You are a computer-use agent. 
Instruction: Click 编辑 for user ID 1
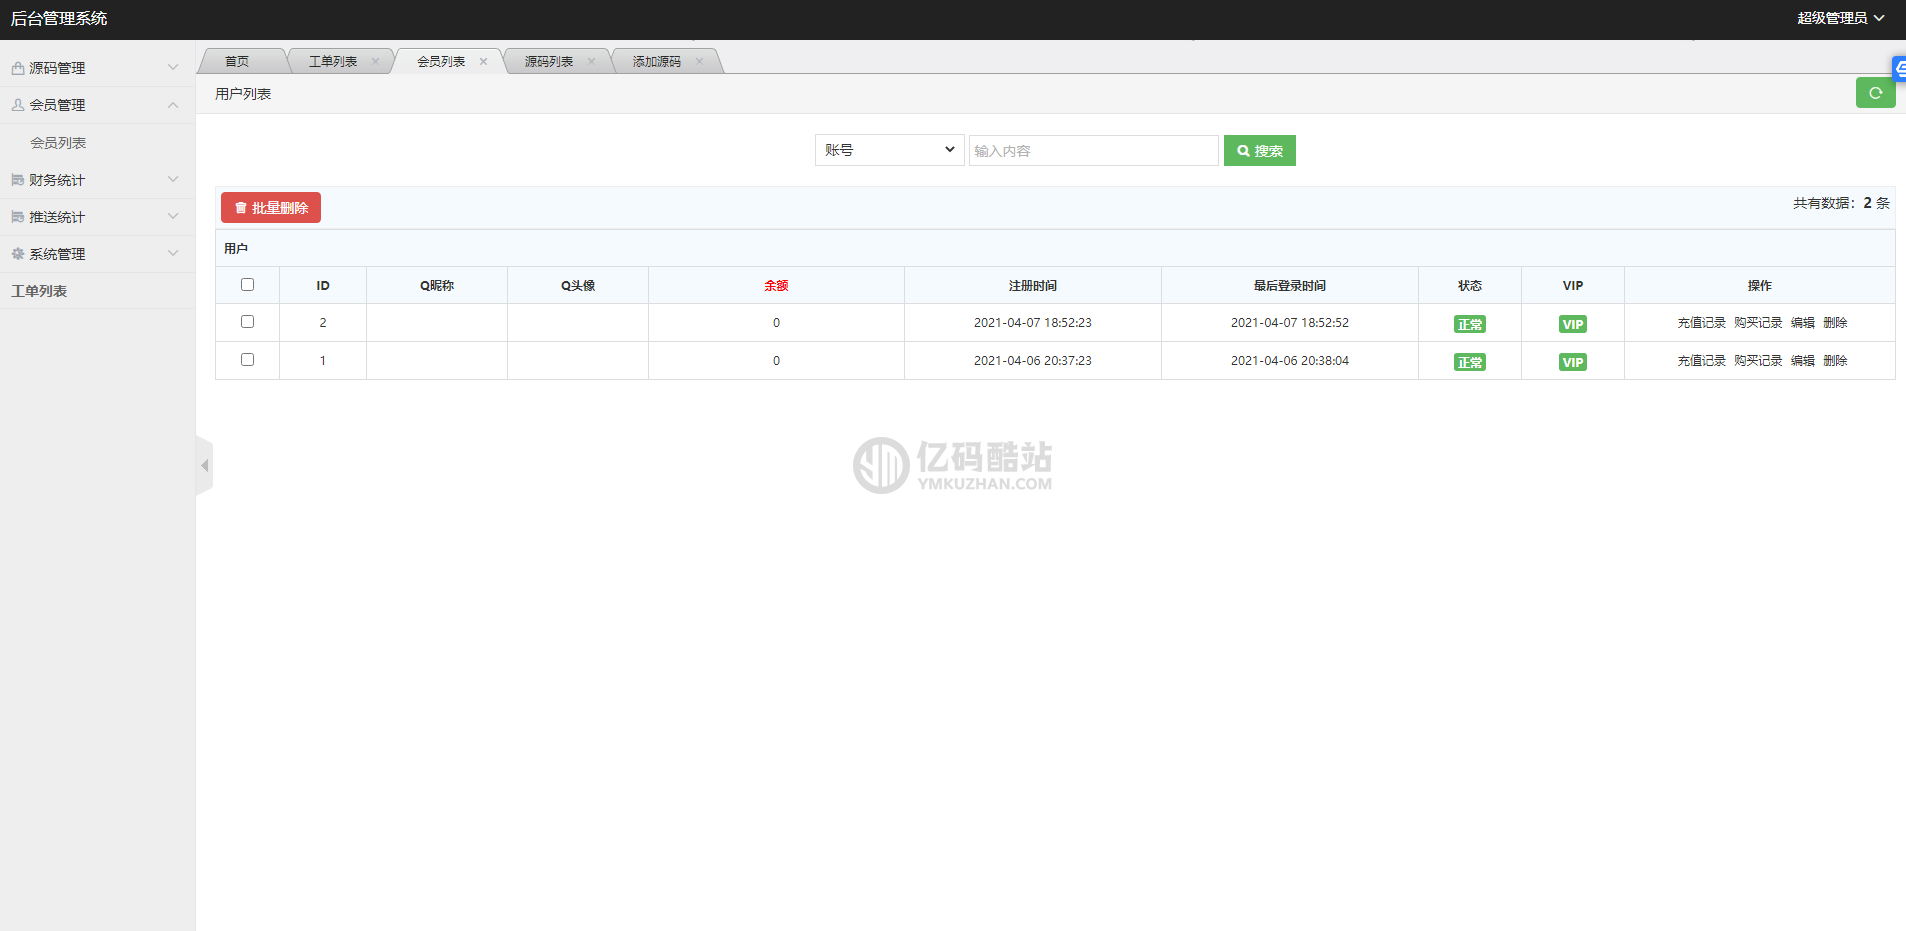coord(1802,361)
